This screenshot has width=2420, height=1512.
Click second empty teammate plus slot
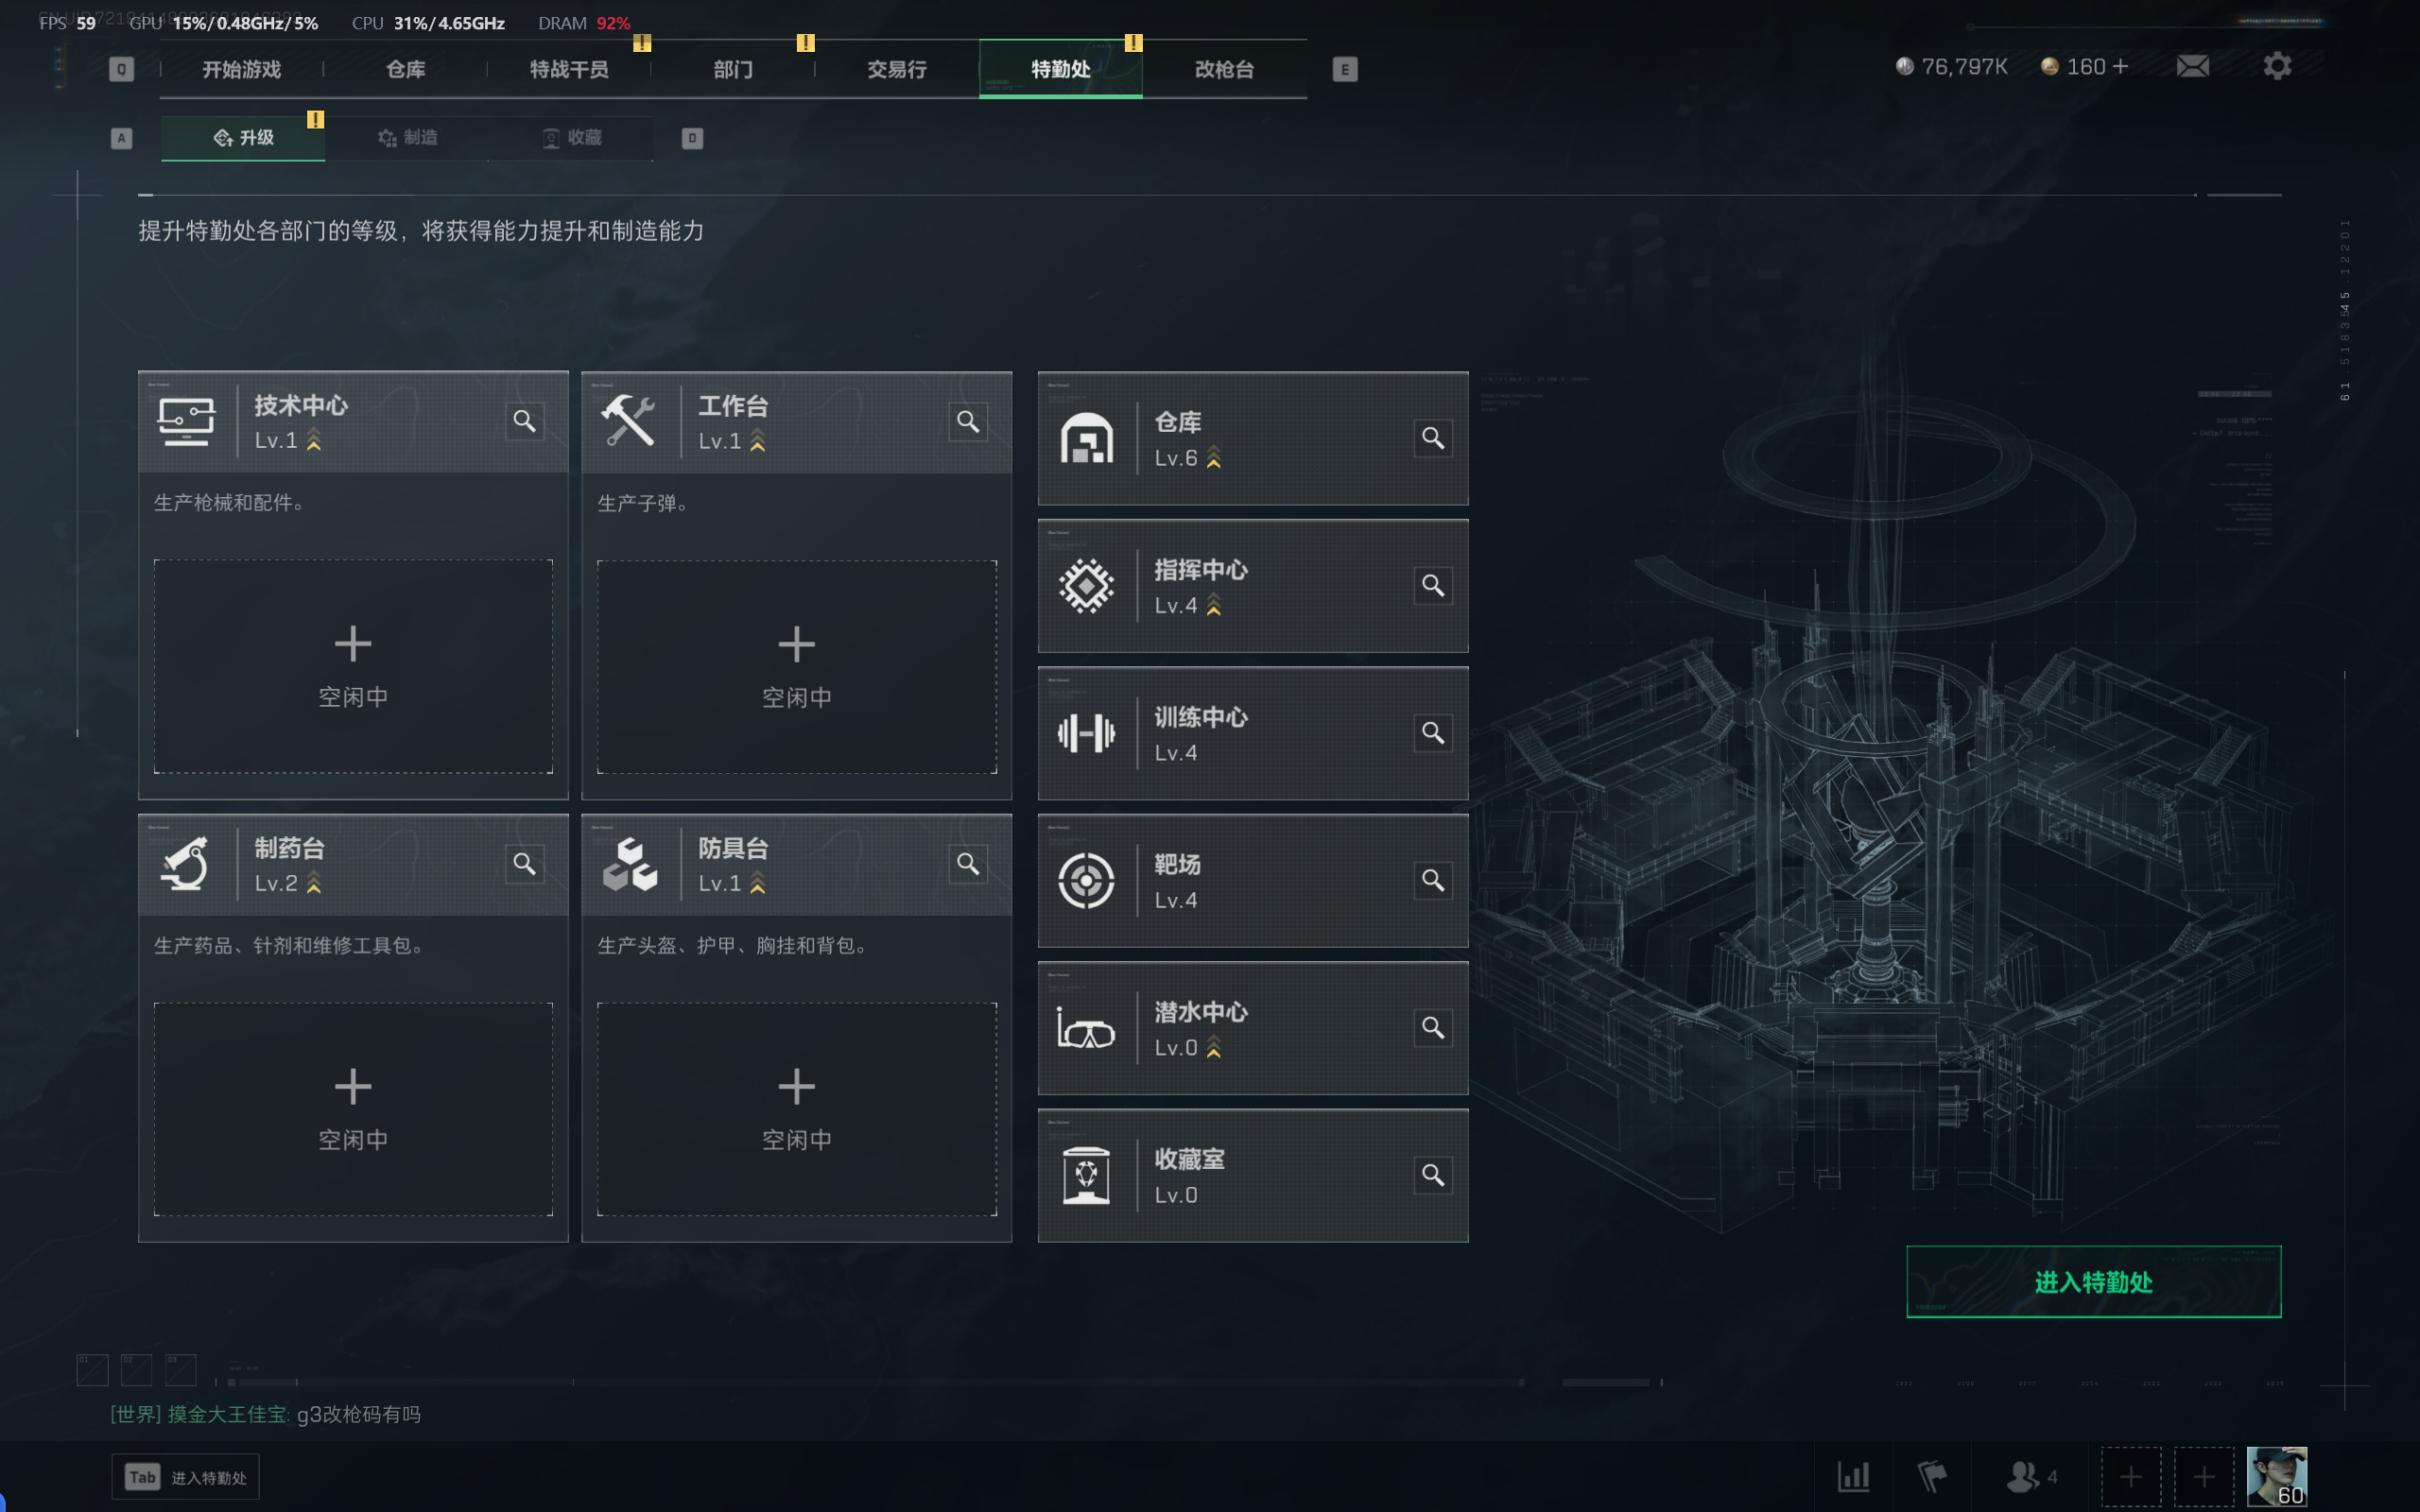(x=2204, y=1476)
